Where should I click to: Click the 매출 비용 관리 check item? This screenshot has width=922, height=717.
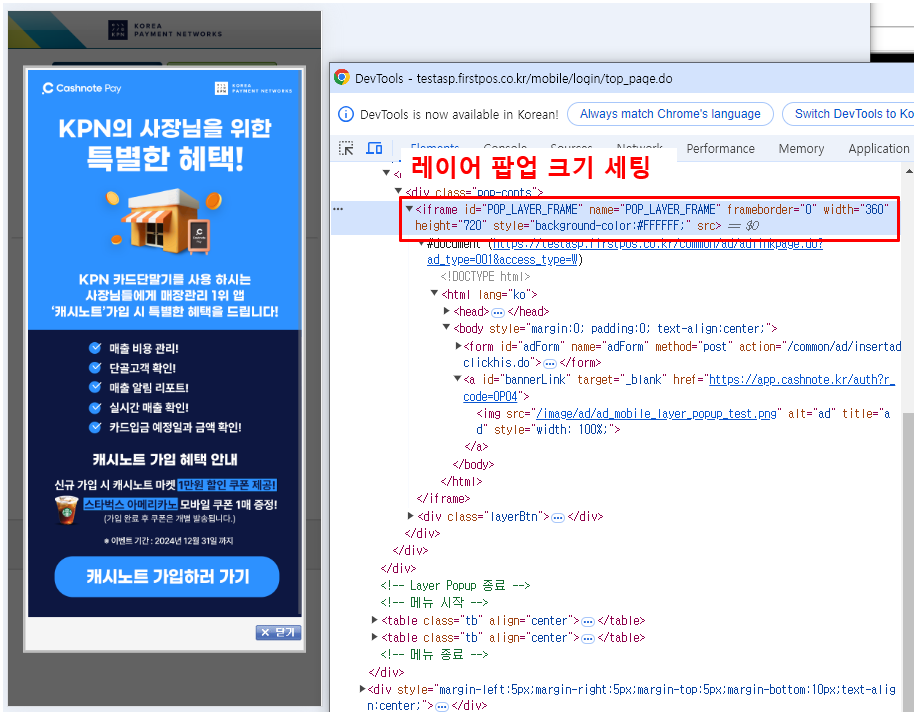coord(134,349)
